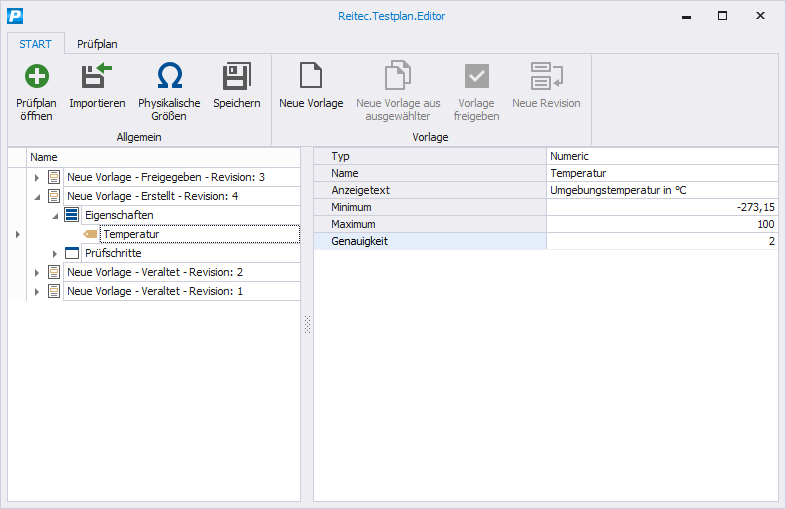Click the Importieren toolbar icon
The width and height of the screenshot is (786, 509).
point(97,77)
